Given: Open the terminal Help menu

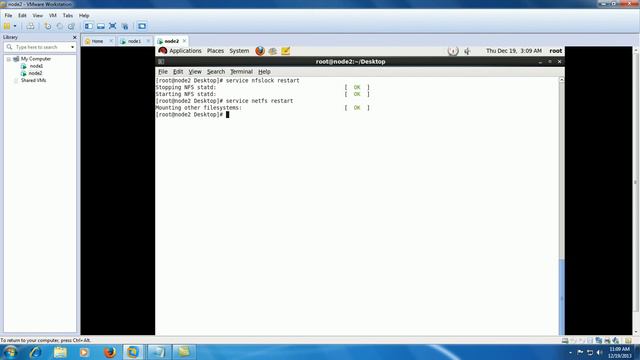Looking at the screenshot, I should pos(264,72).
